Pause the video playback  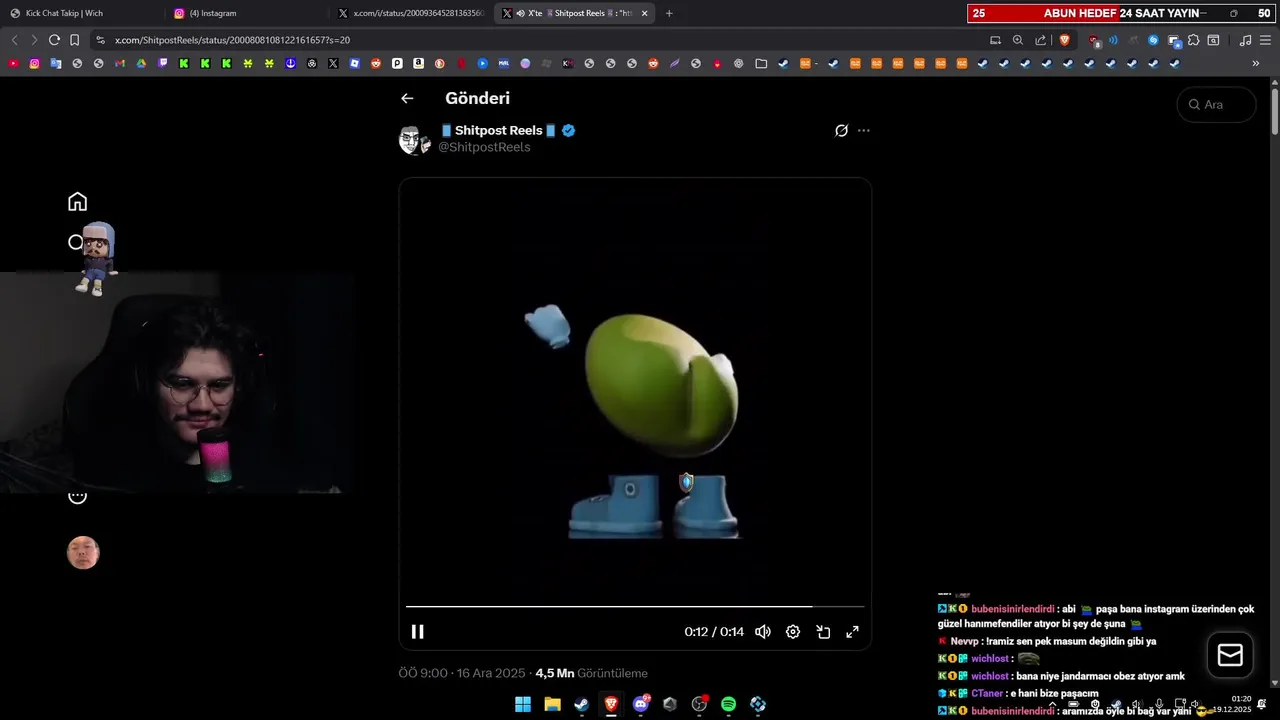click(x=418, y=632)
